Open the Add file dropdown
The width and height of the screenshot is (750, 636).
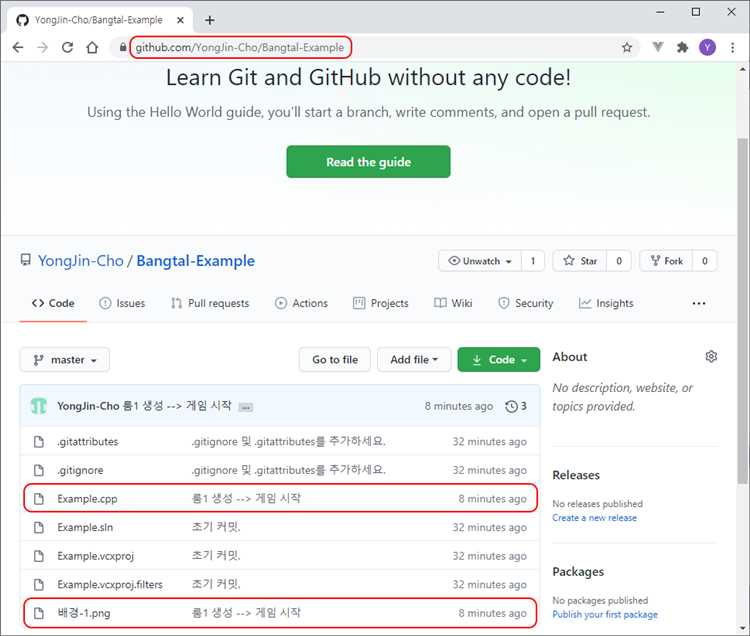pyautogui.click(x=414, y=360)
